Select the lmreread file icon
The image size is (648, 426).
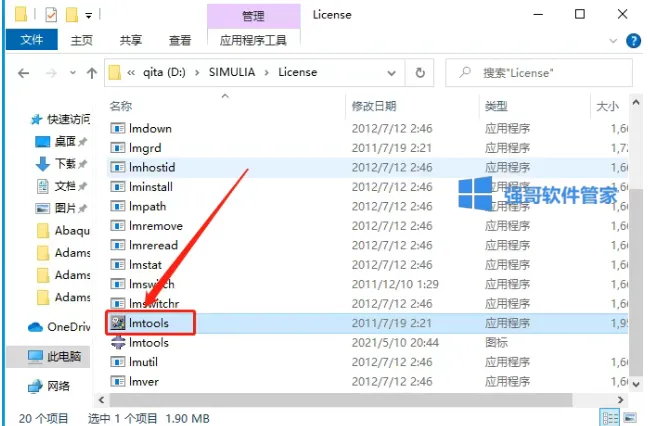[x=118, y=245]
